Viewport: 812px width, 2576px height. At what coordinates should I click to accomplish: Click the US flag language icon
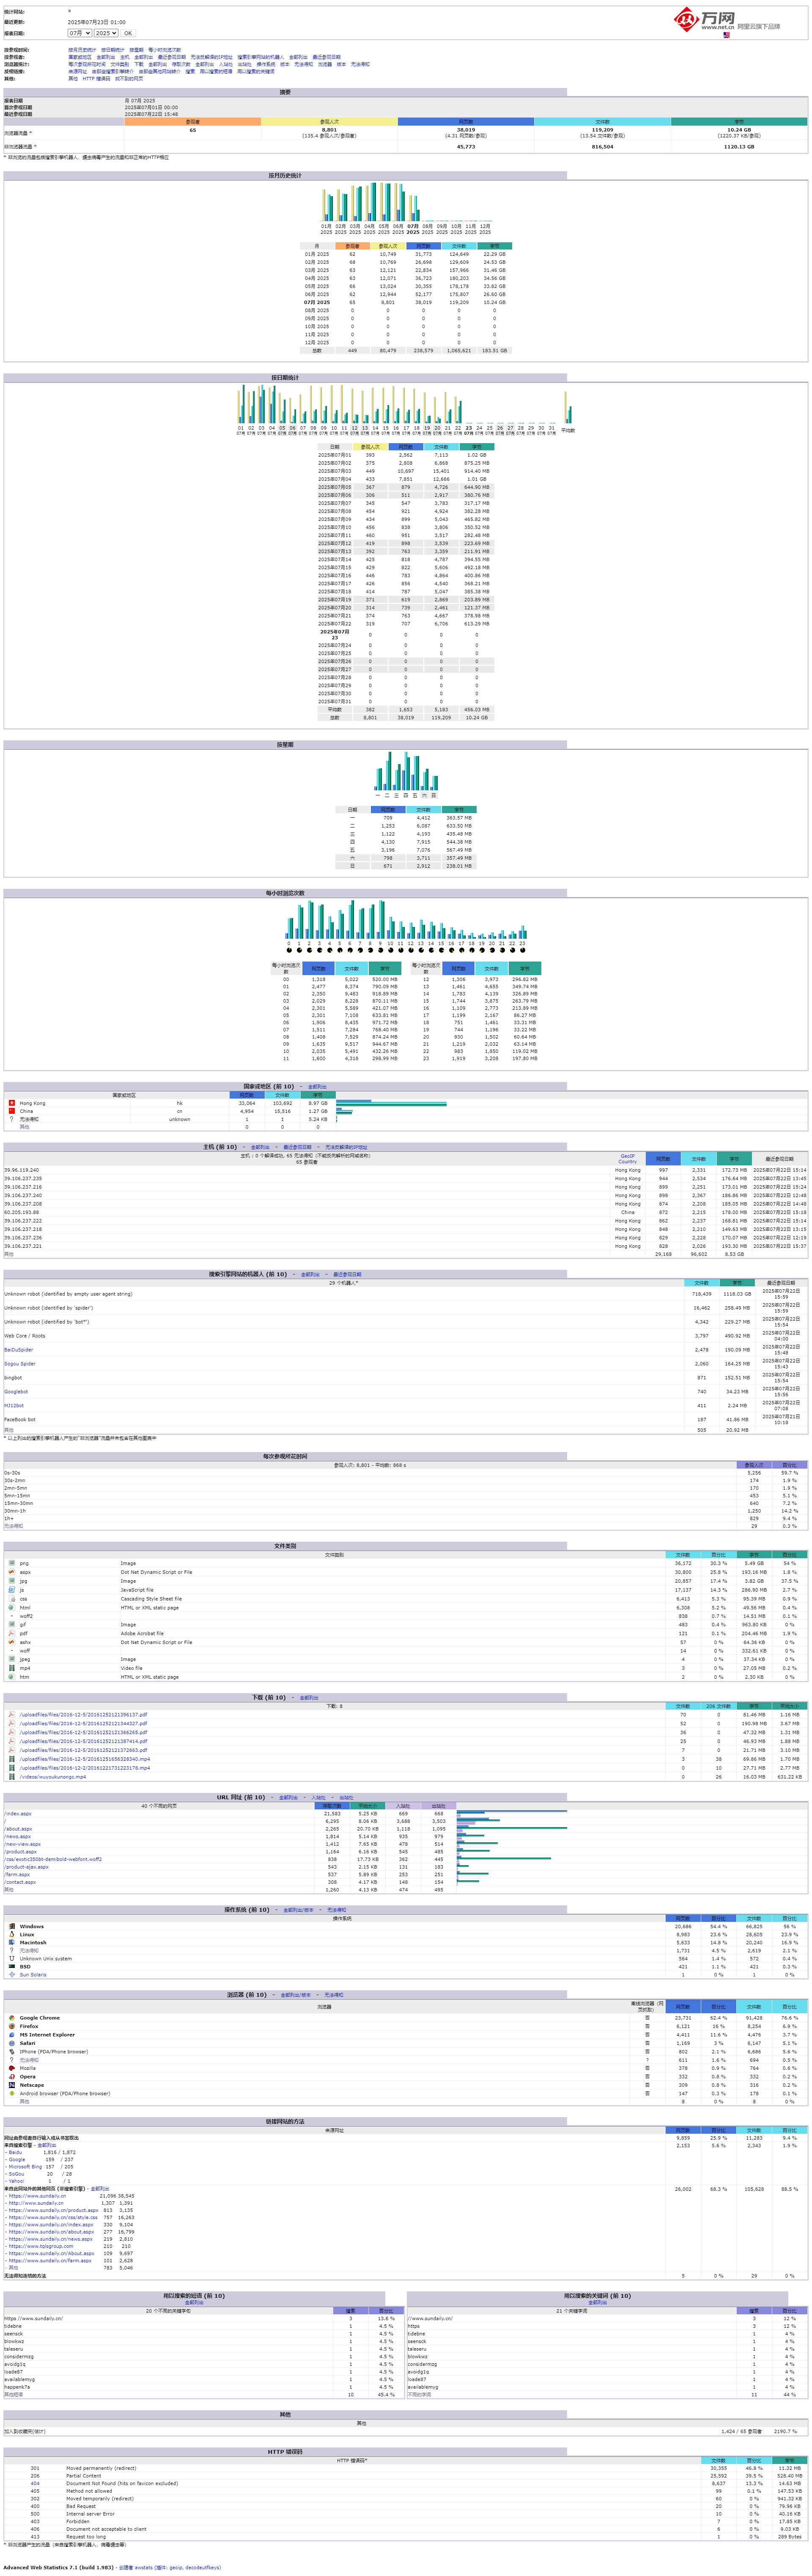(x=726, y=35)
